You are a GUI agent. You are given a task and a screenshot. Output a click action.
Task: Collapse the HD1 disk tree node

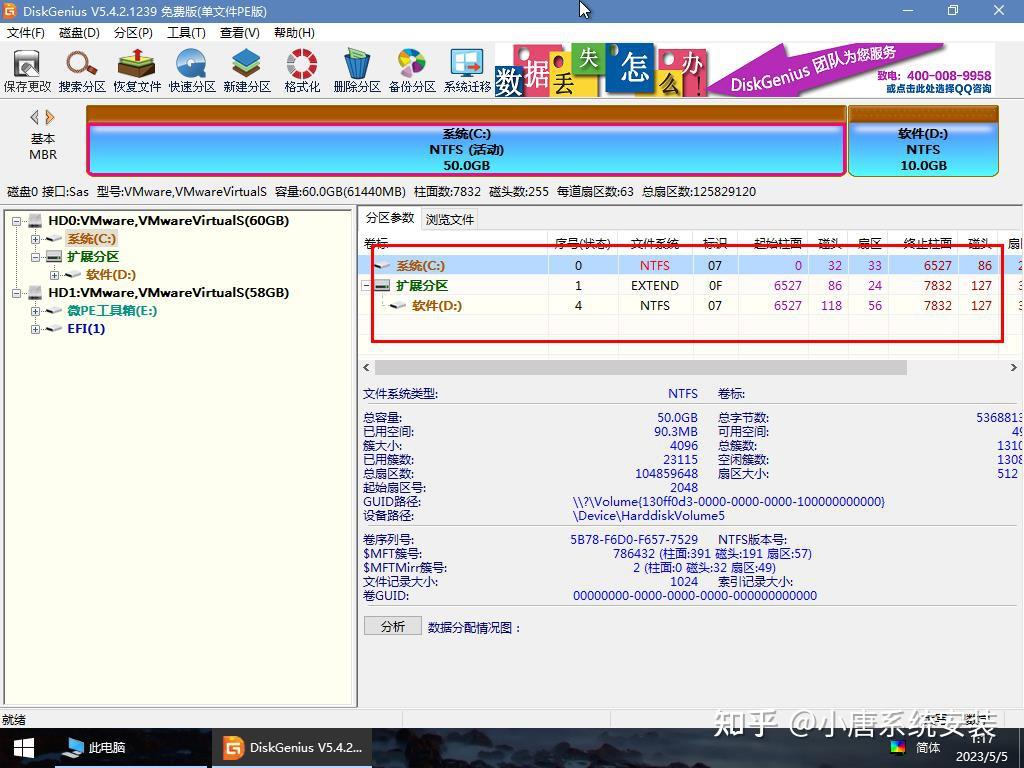(17, 293)
